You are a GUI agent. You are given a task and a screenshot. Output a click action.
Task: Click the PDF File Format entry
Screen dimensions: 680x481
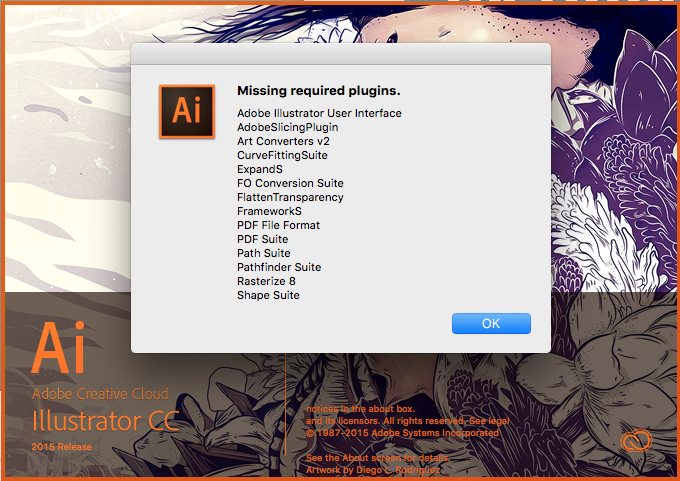click(x=278, y=225)
